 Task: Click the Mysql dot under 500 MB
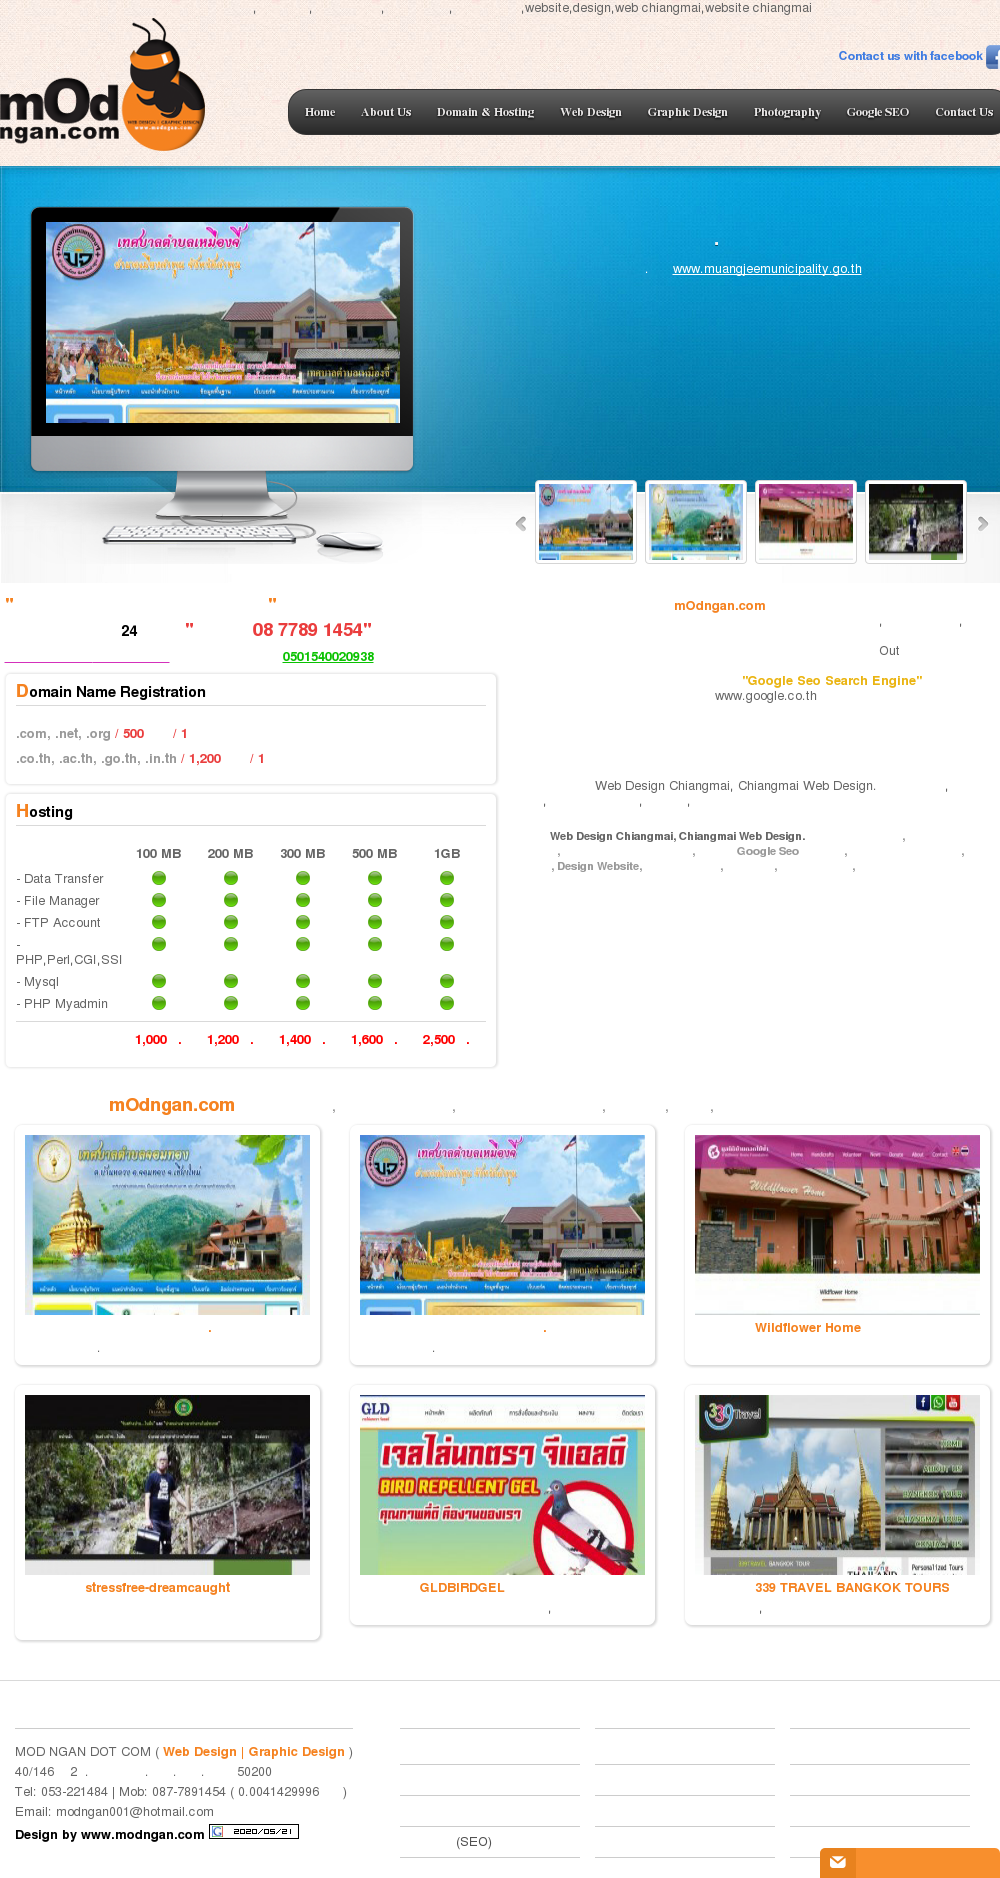coord(375,981)
